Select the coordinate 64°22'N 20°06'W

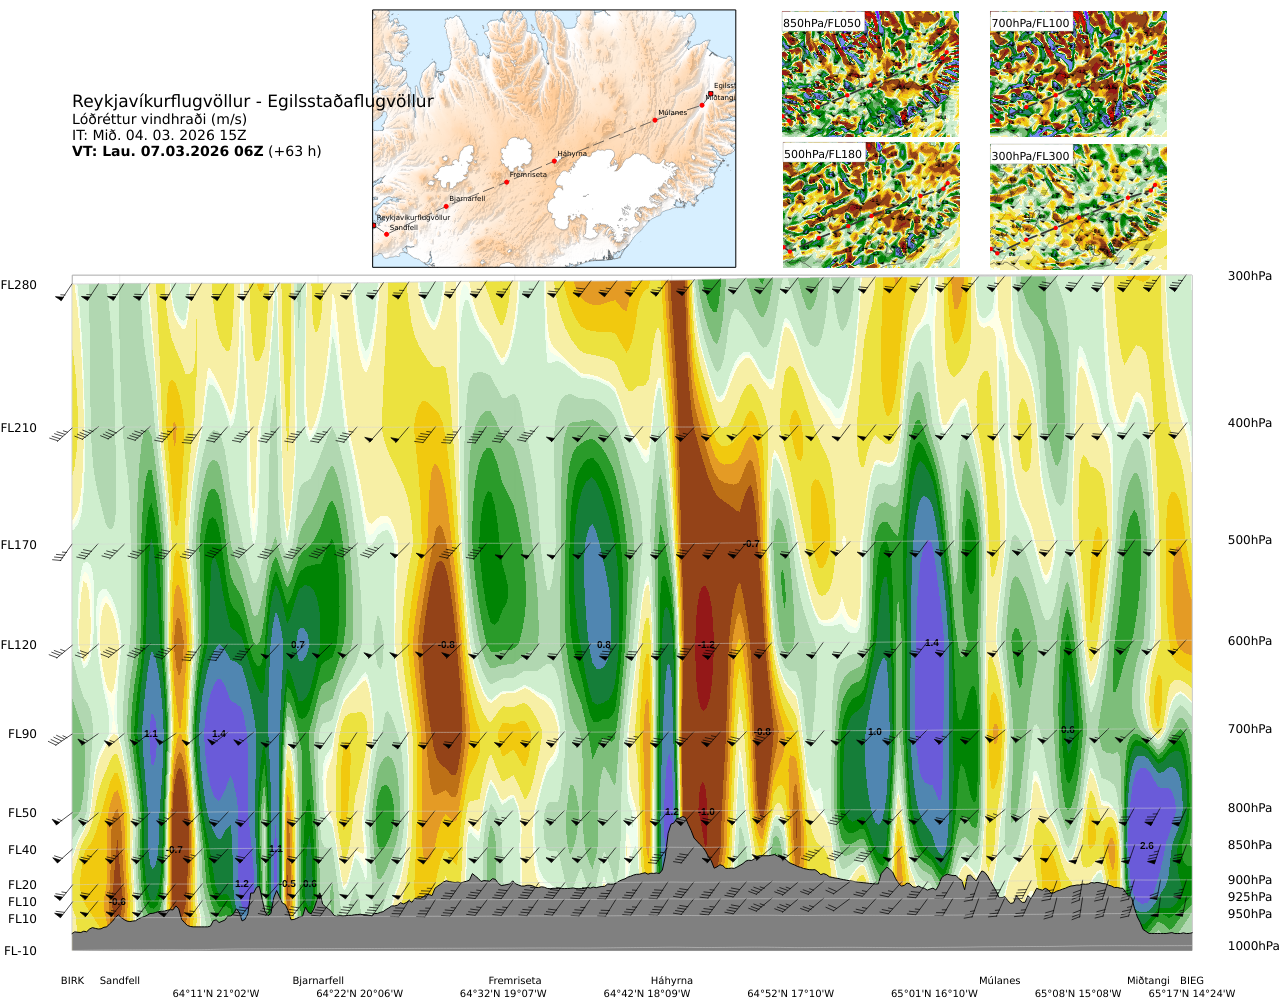360,994
